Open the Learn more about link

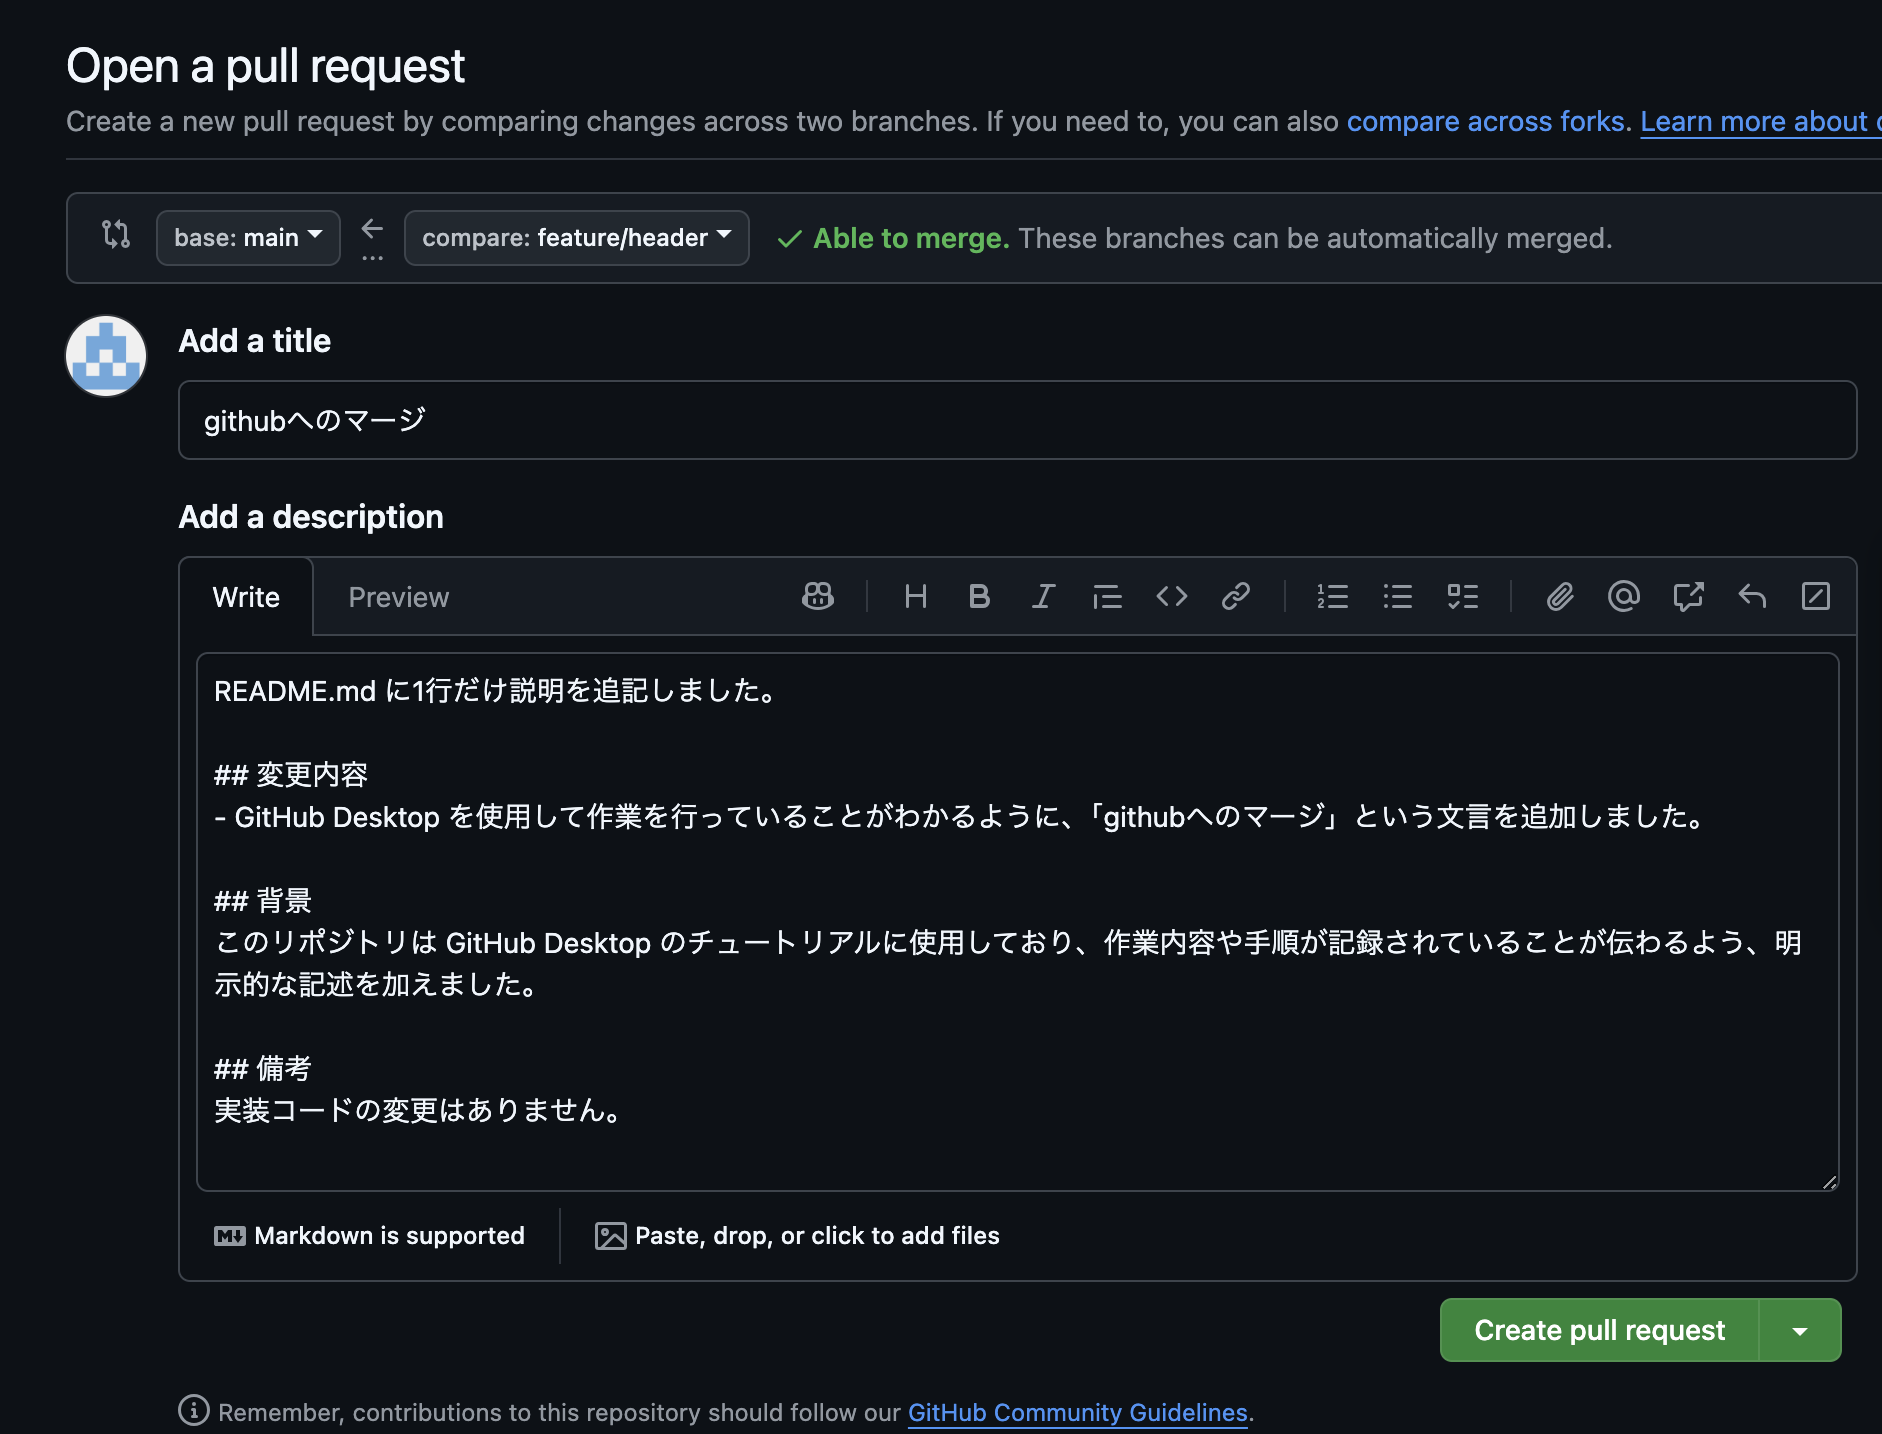coord(1760,121)
